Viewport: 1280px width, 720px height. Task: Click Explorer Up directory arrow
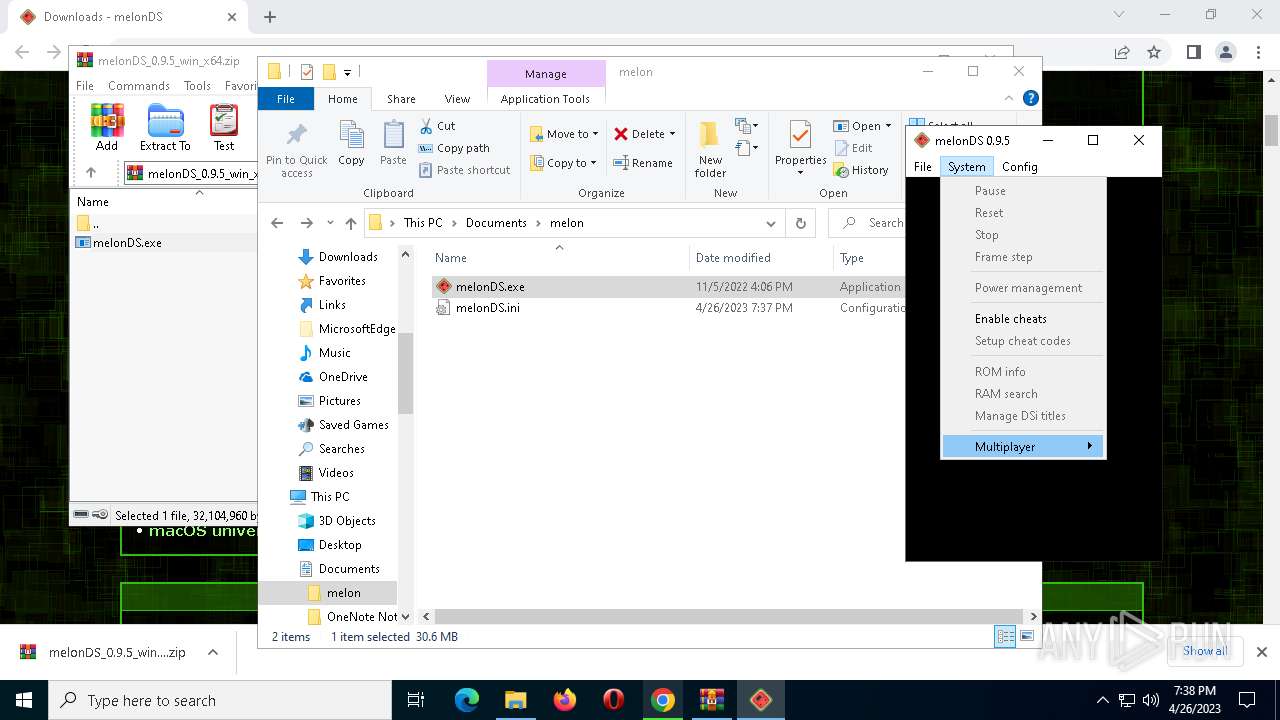coord(350,223)
